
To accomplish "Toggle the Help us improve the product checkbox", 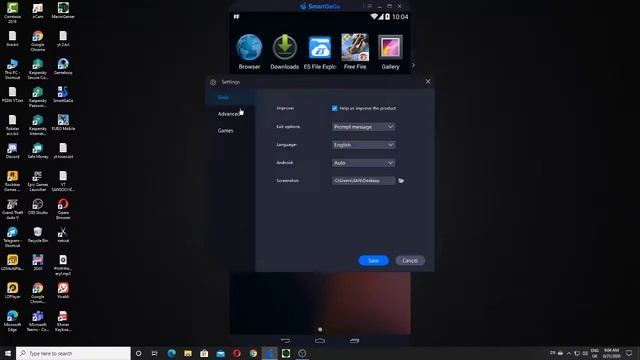I will tap(335, 108).
